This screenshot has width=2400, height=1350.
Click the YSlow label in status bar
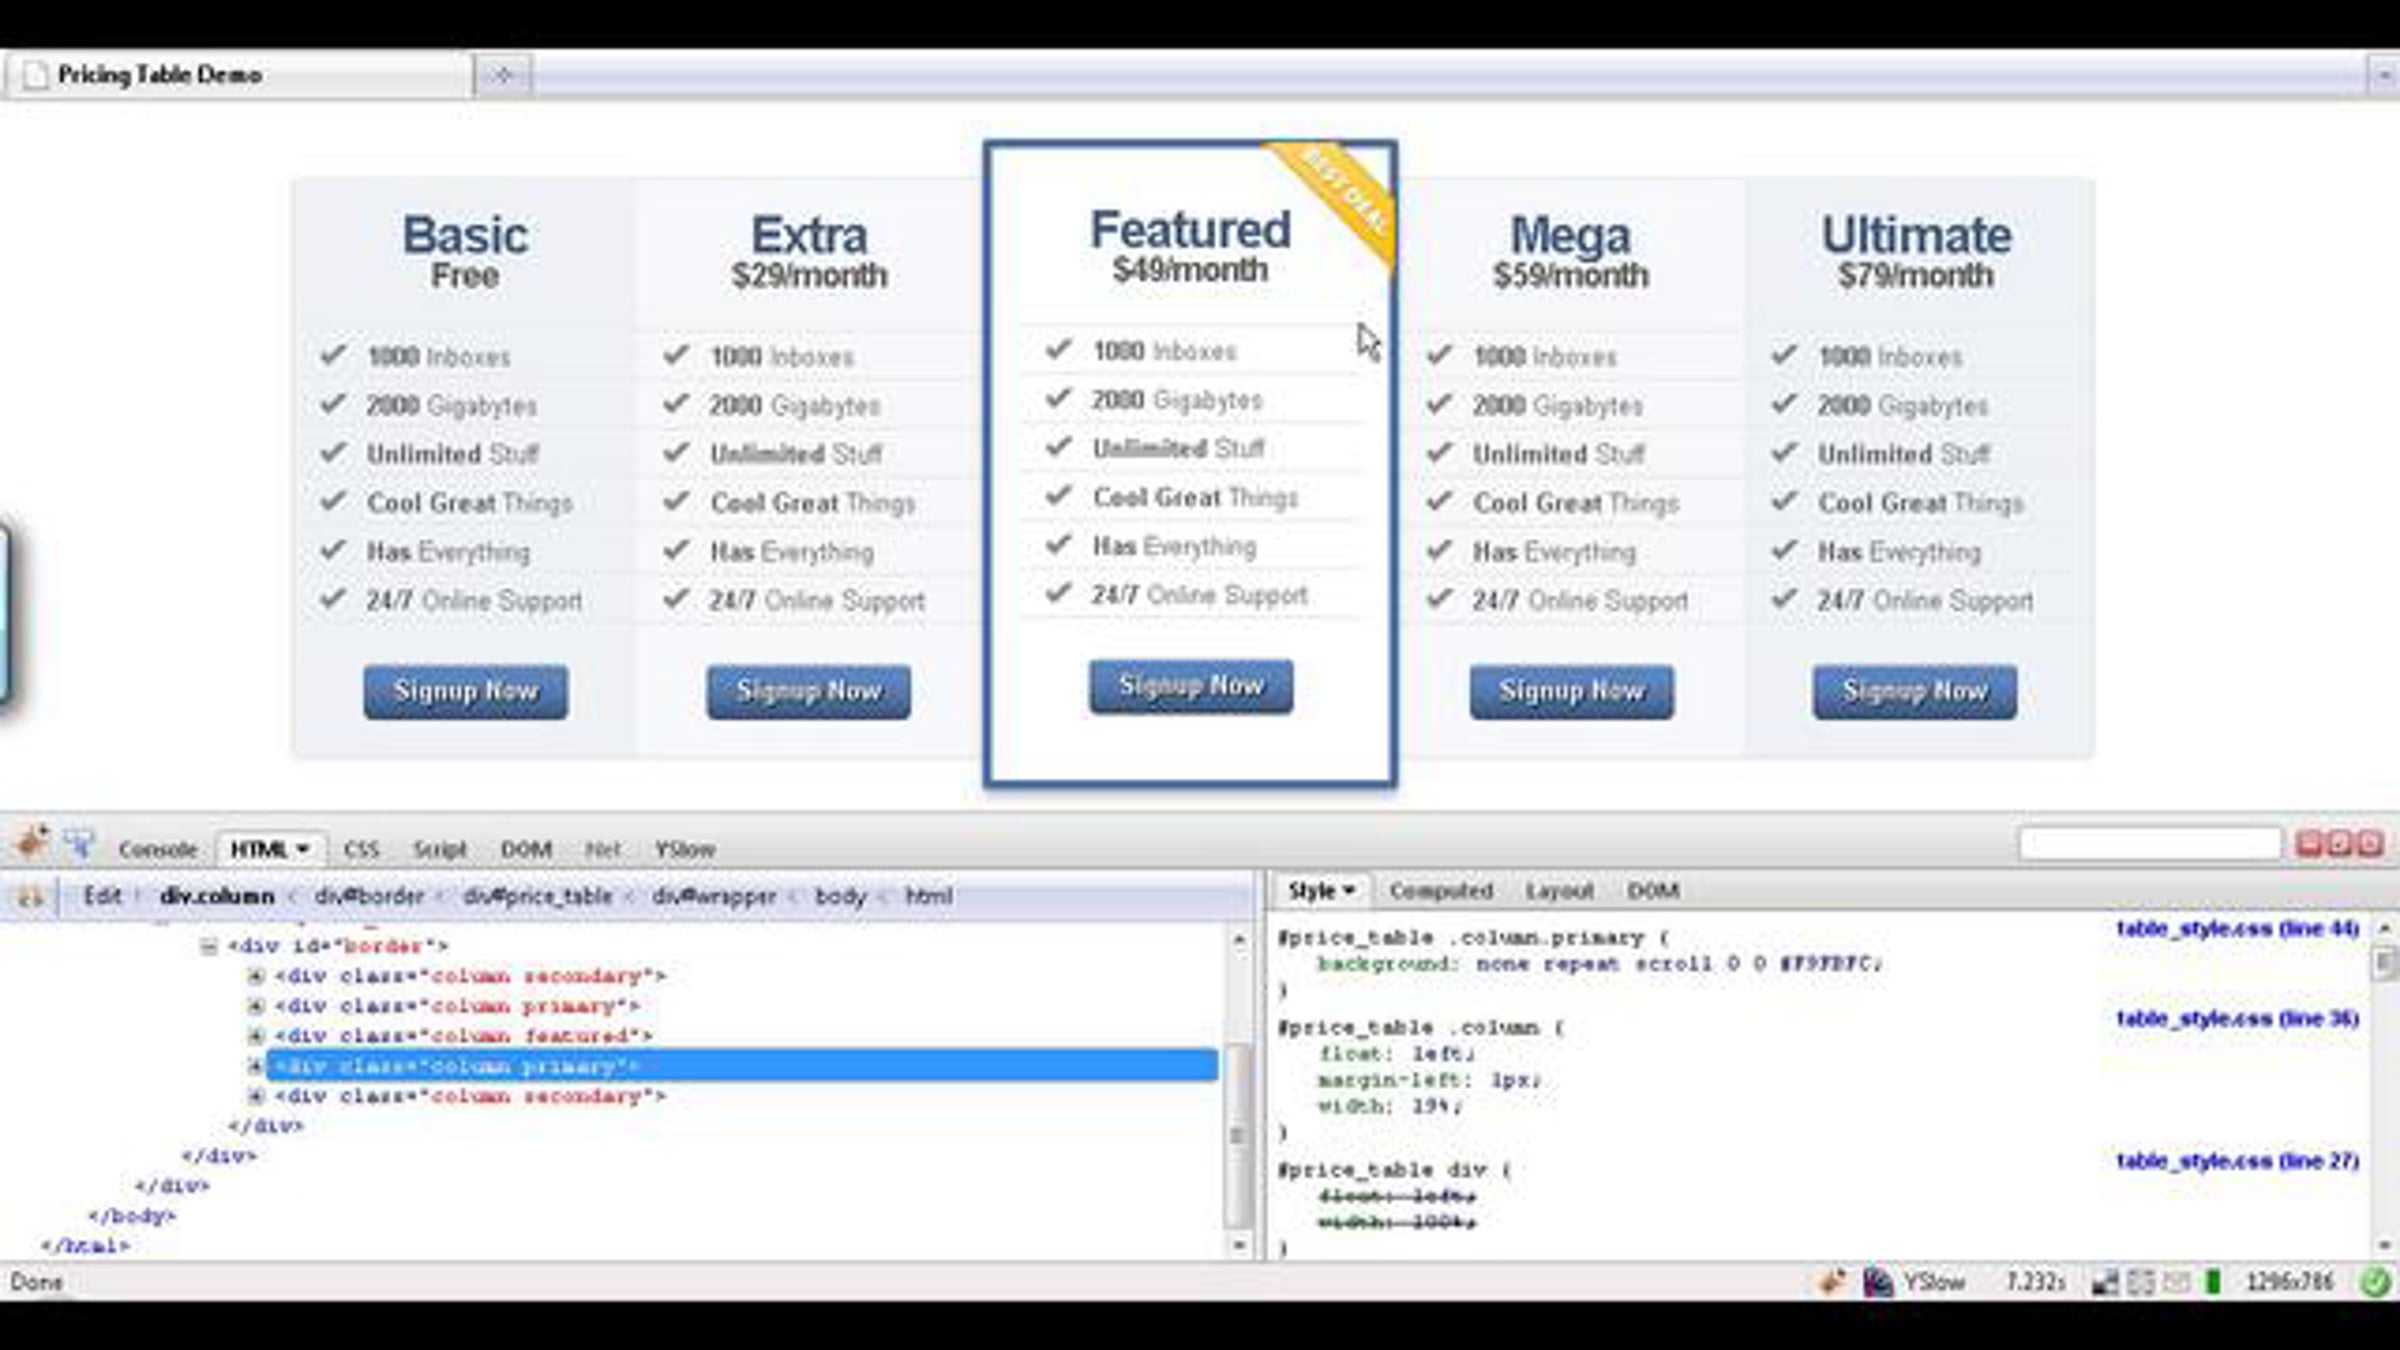(1934, 1282)
